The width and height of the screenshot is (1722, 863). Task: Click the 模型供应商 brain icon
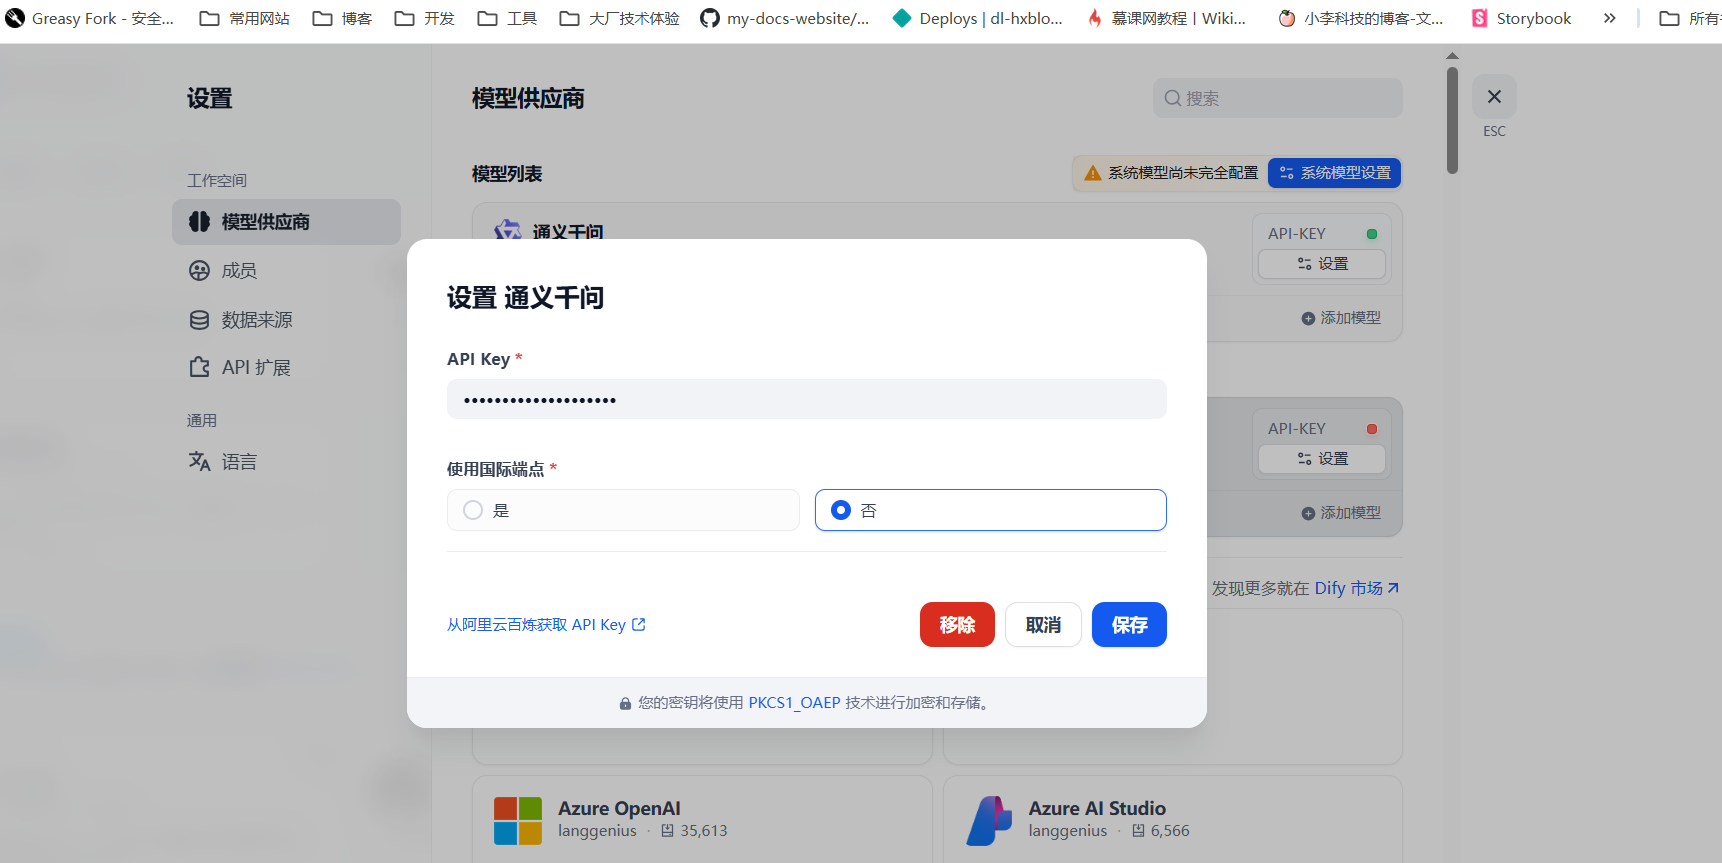point(200,222)
